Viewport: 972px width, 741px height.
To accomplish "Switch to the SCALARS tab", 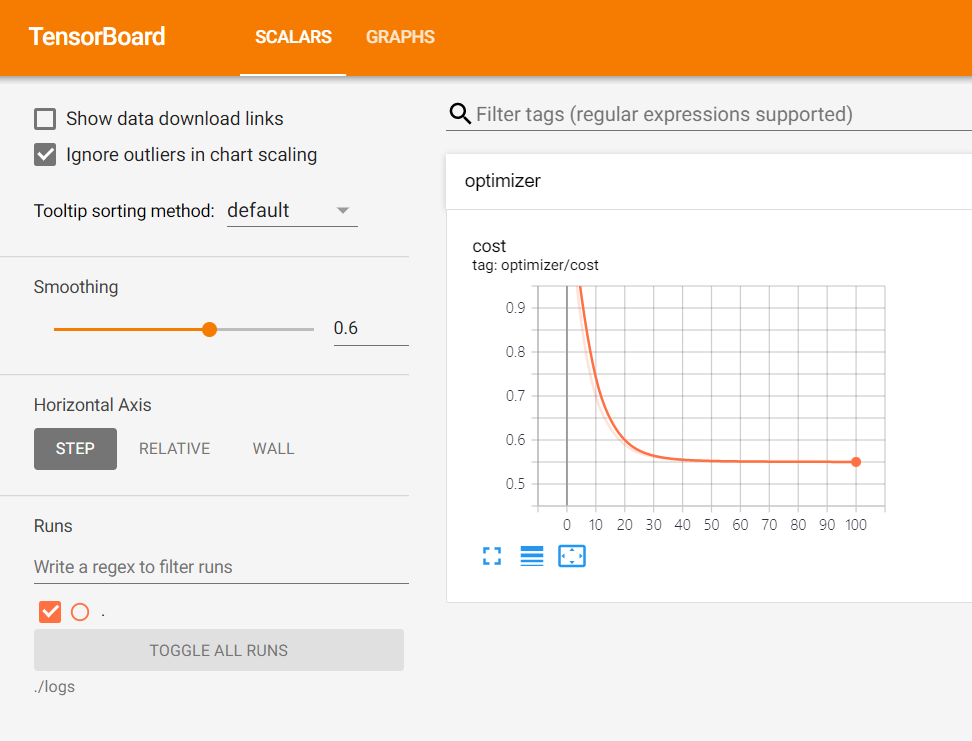I will pos(293,37).
